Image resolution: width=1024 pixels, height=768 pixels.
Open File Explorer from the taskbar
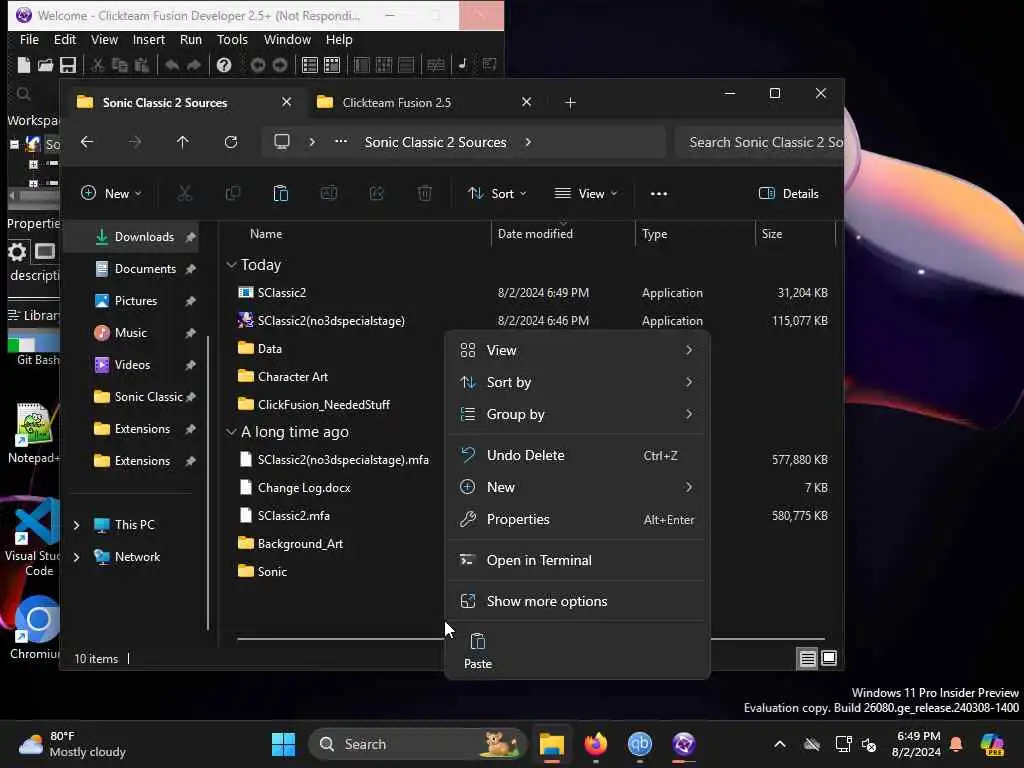tap(552, 744)
